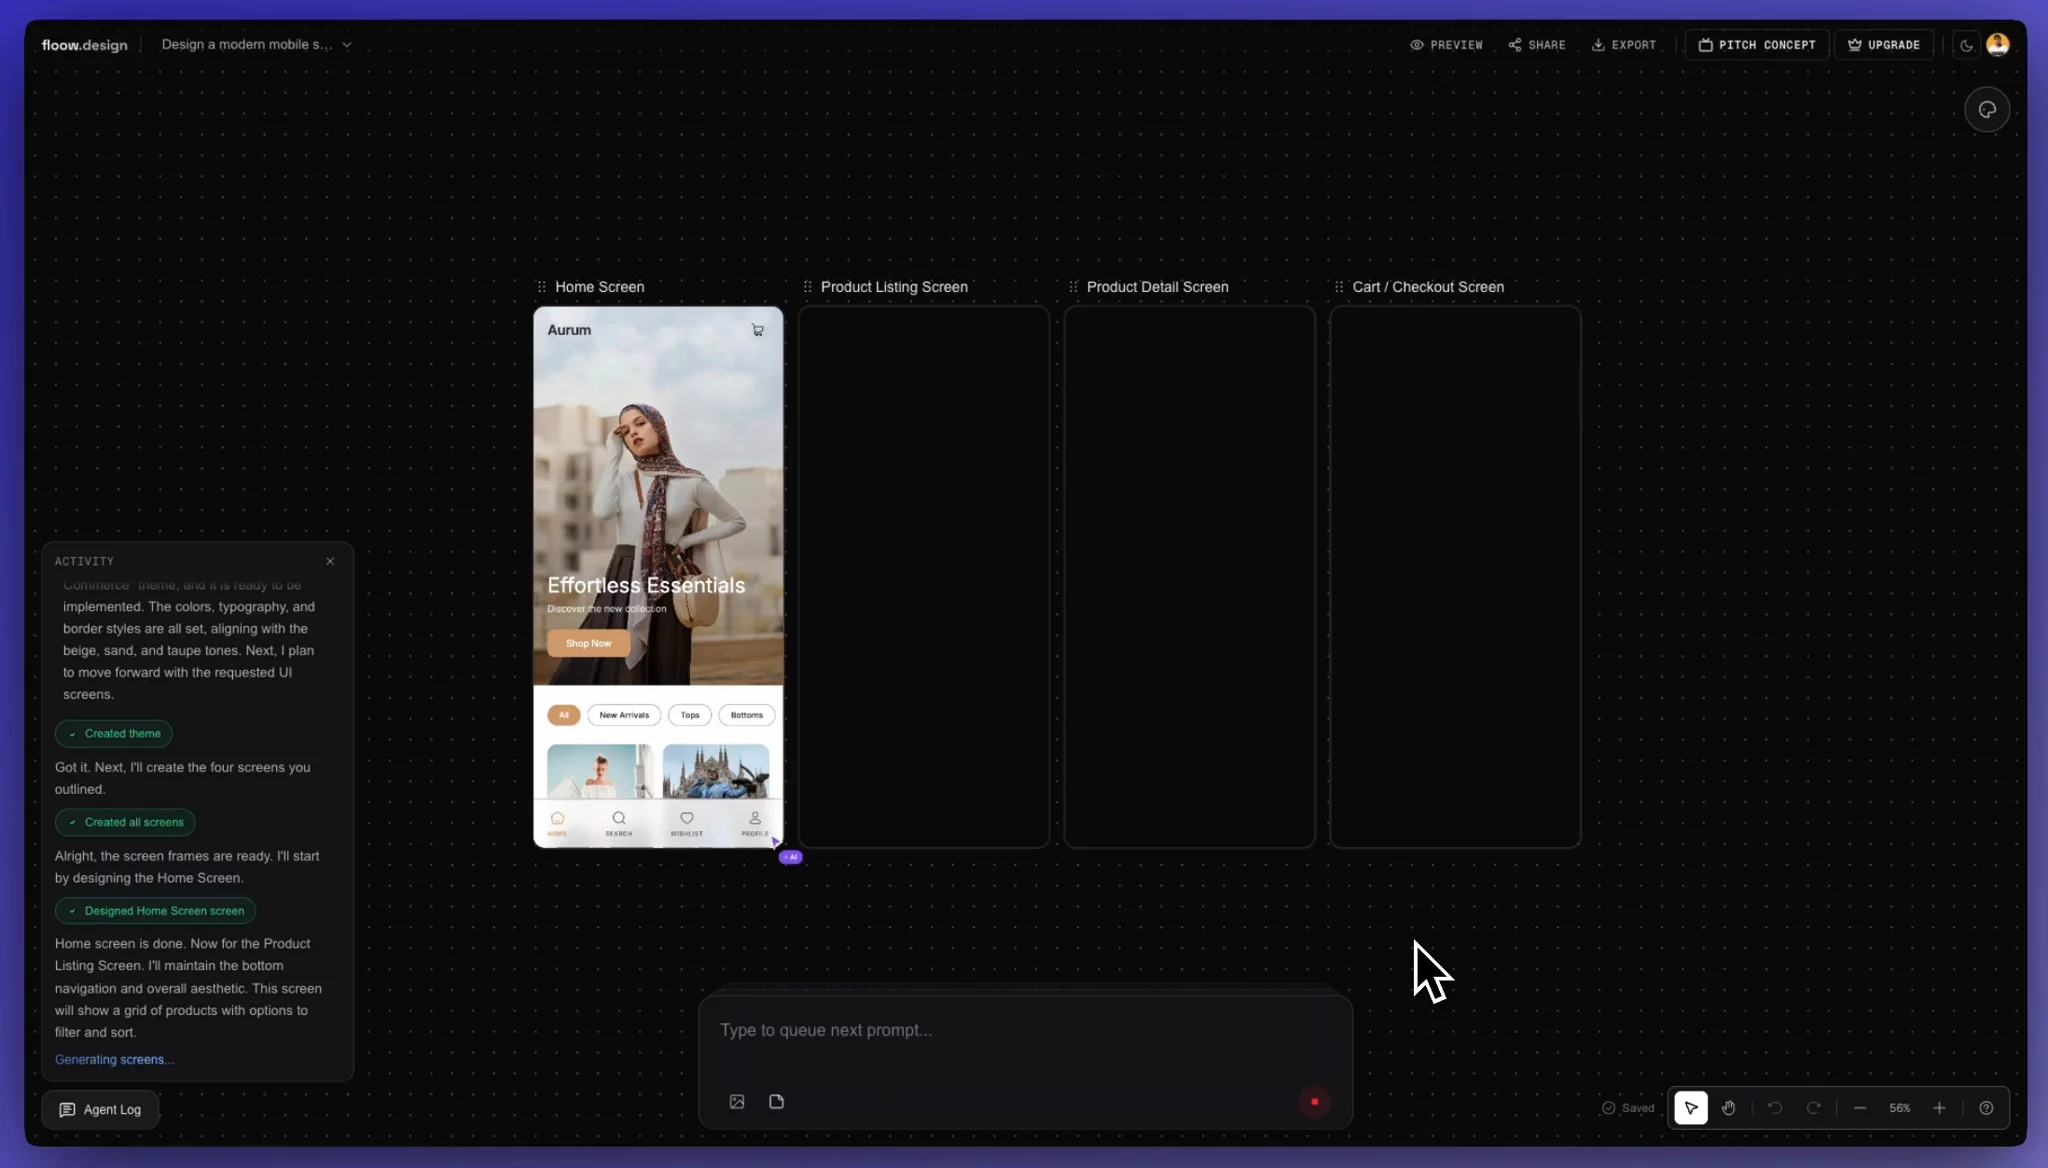
Task: Click the Generating screens status text
Action: 114,1060
